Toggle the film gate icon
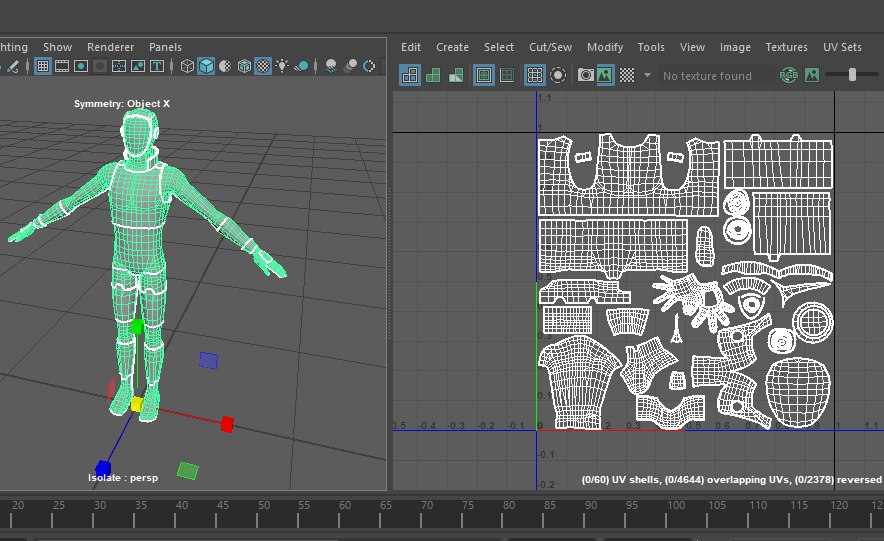Screen dimensions: 884x541 pos(62,66)
